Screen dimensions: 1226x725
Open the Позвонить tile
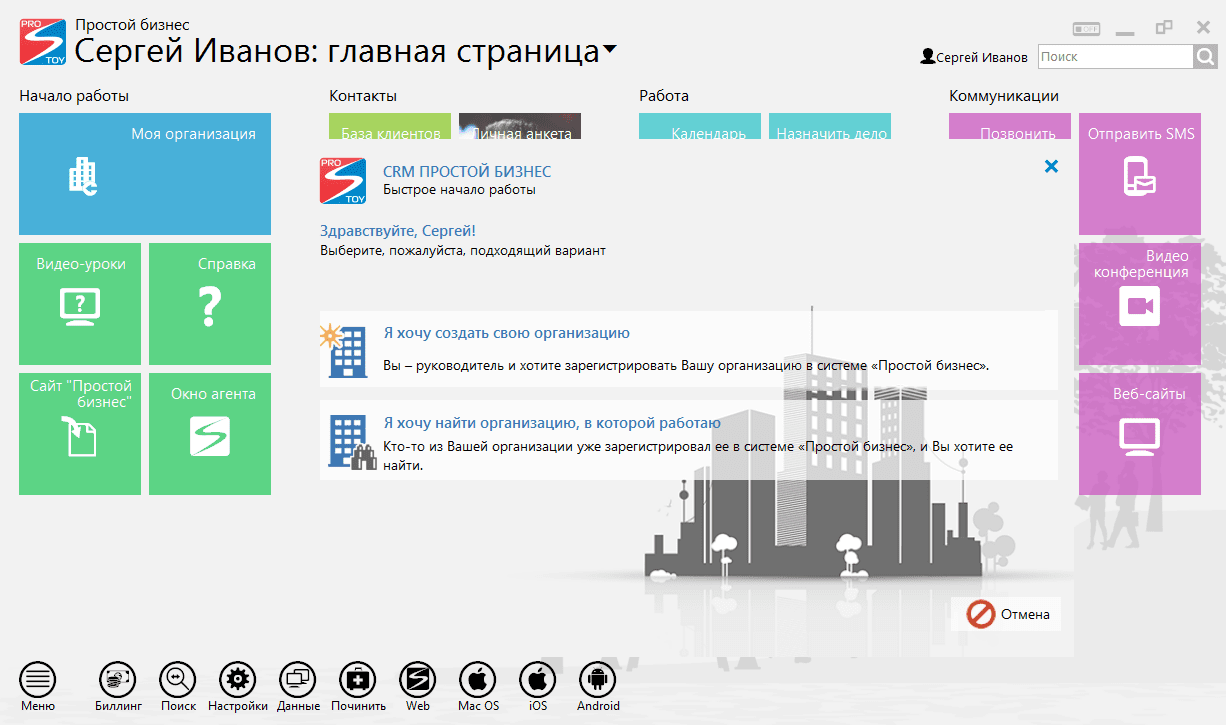tap(1010, 126)
